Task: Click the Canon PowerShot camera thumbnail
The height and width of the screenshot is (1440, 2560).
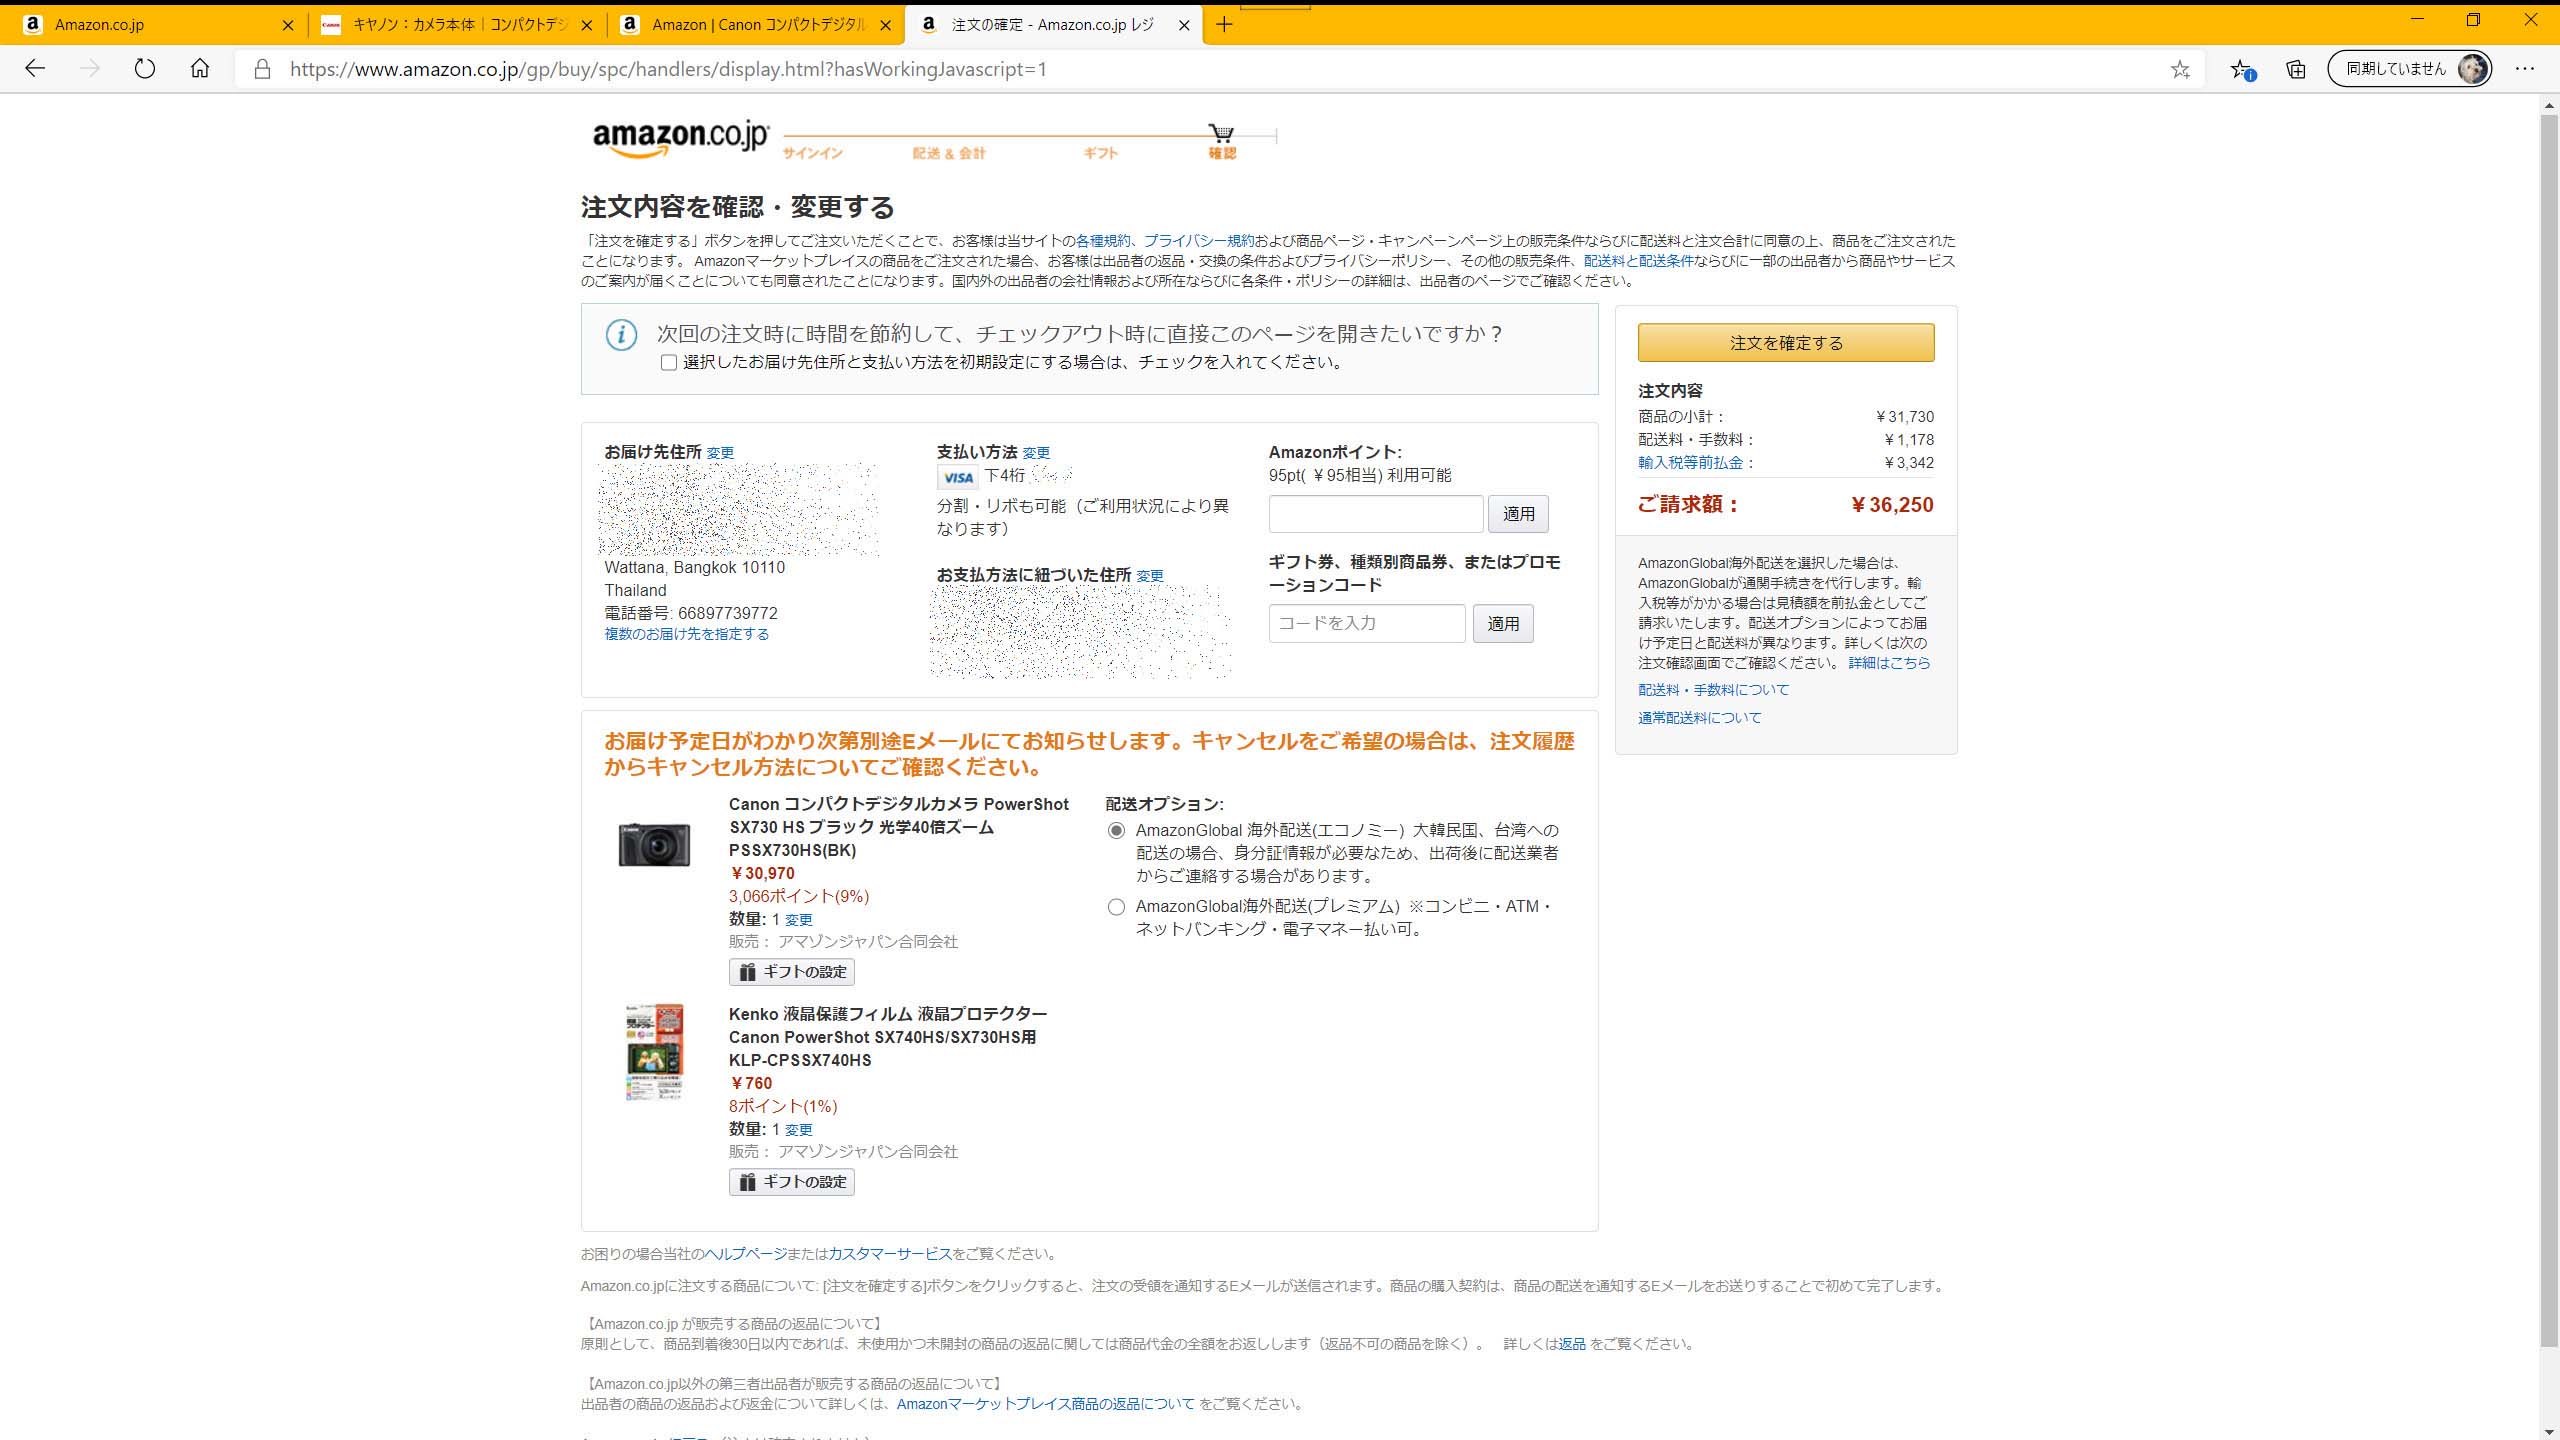Action: tap(654, 845)
